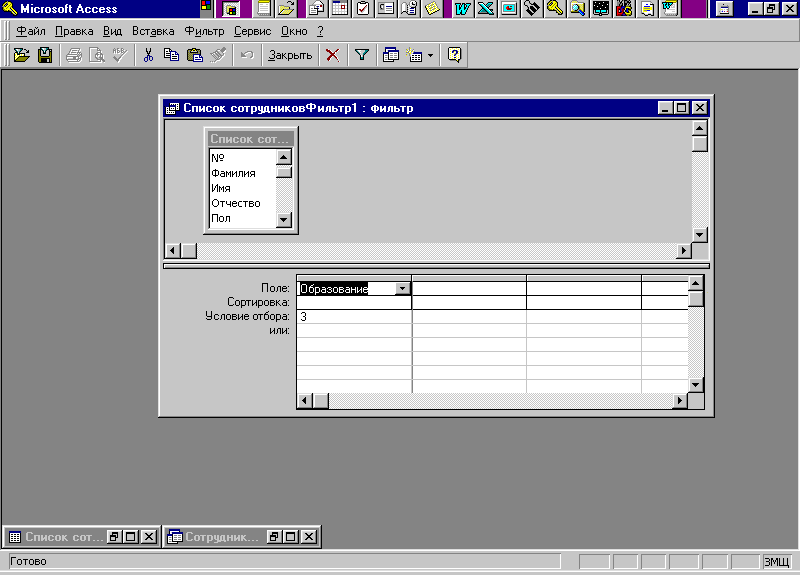Undo last action arrow icon
Screen dimensions: 800x575
(247, 55)
